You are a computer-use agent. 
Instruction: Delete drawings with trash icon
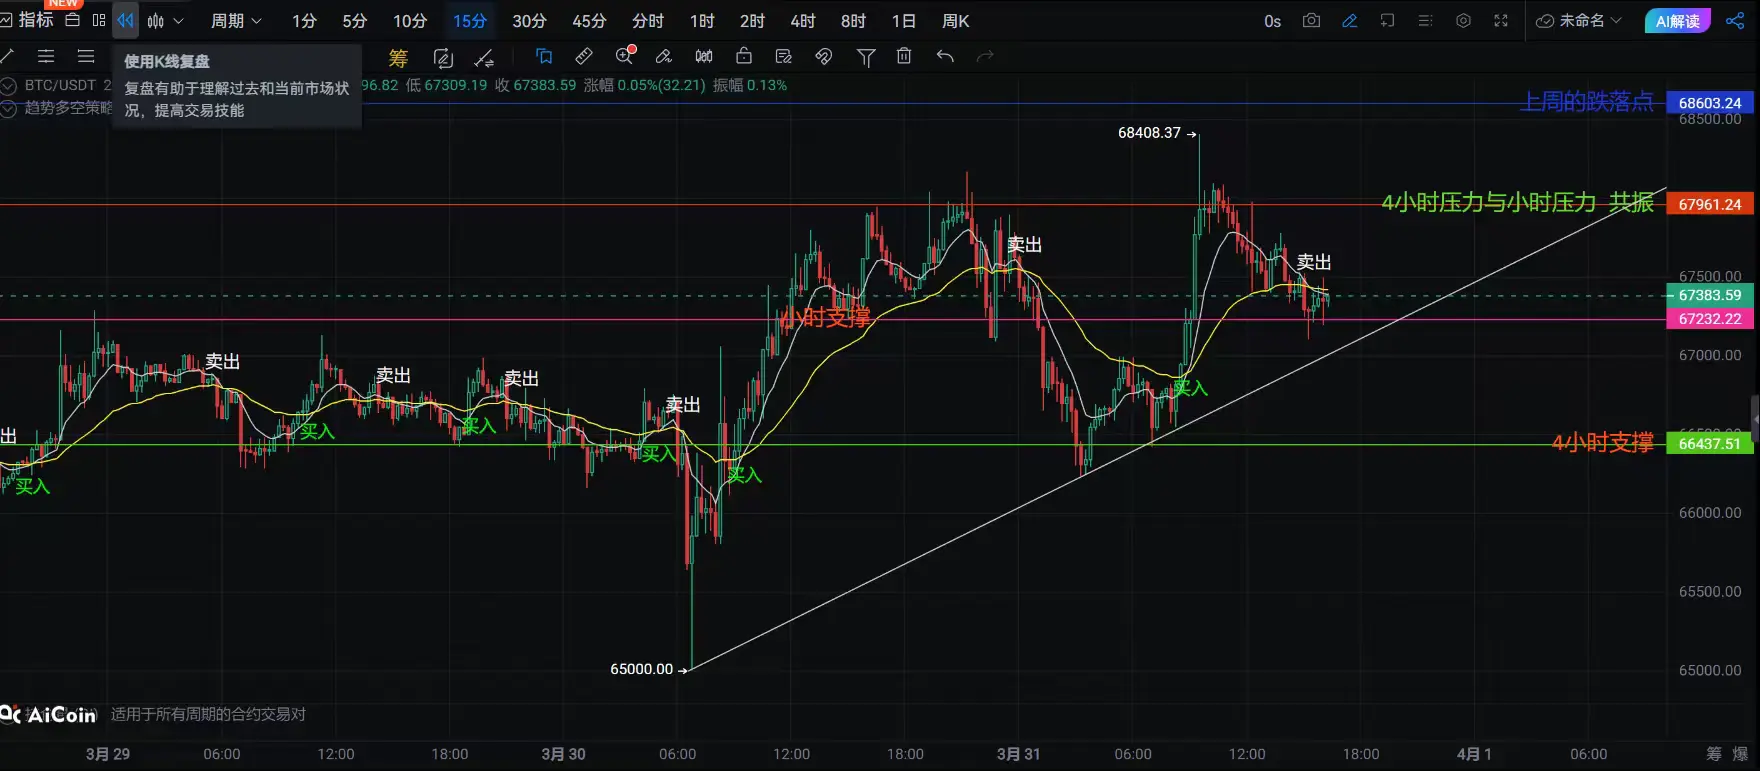coord(904,56)
